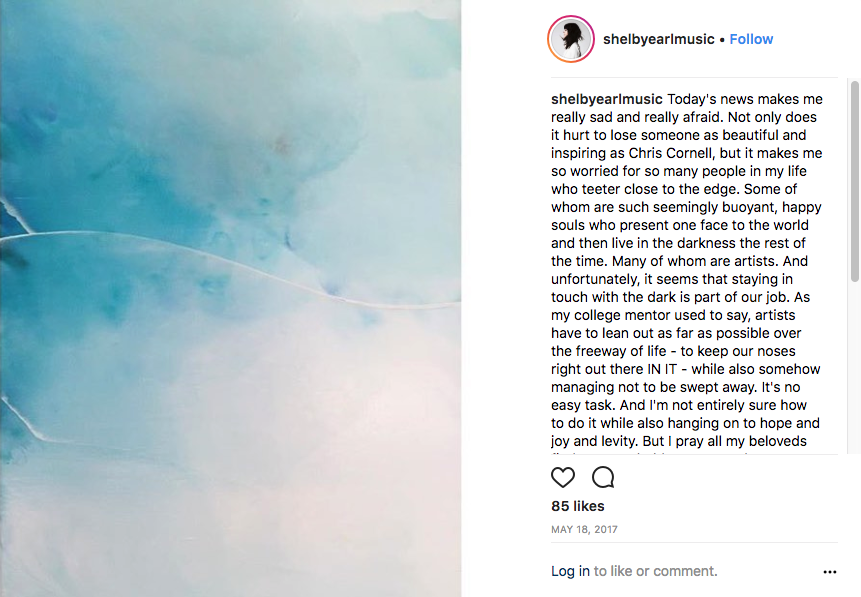Open shelbyearlmusic username beside the avatar
This screenshot has width=861, height=597.
(x=658, y=39)
